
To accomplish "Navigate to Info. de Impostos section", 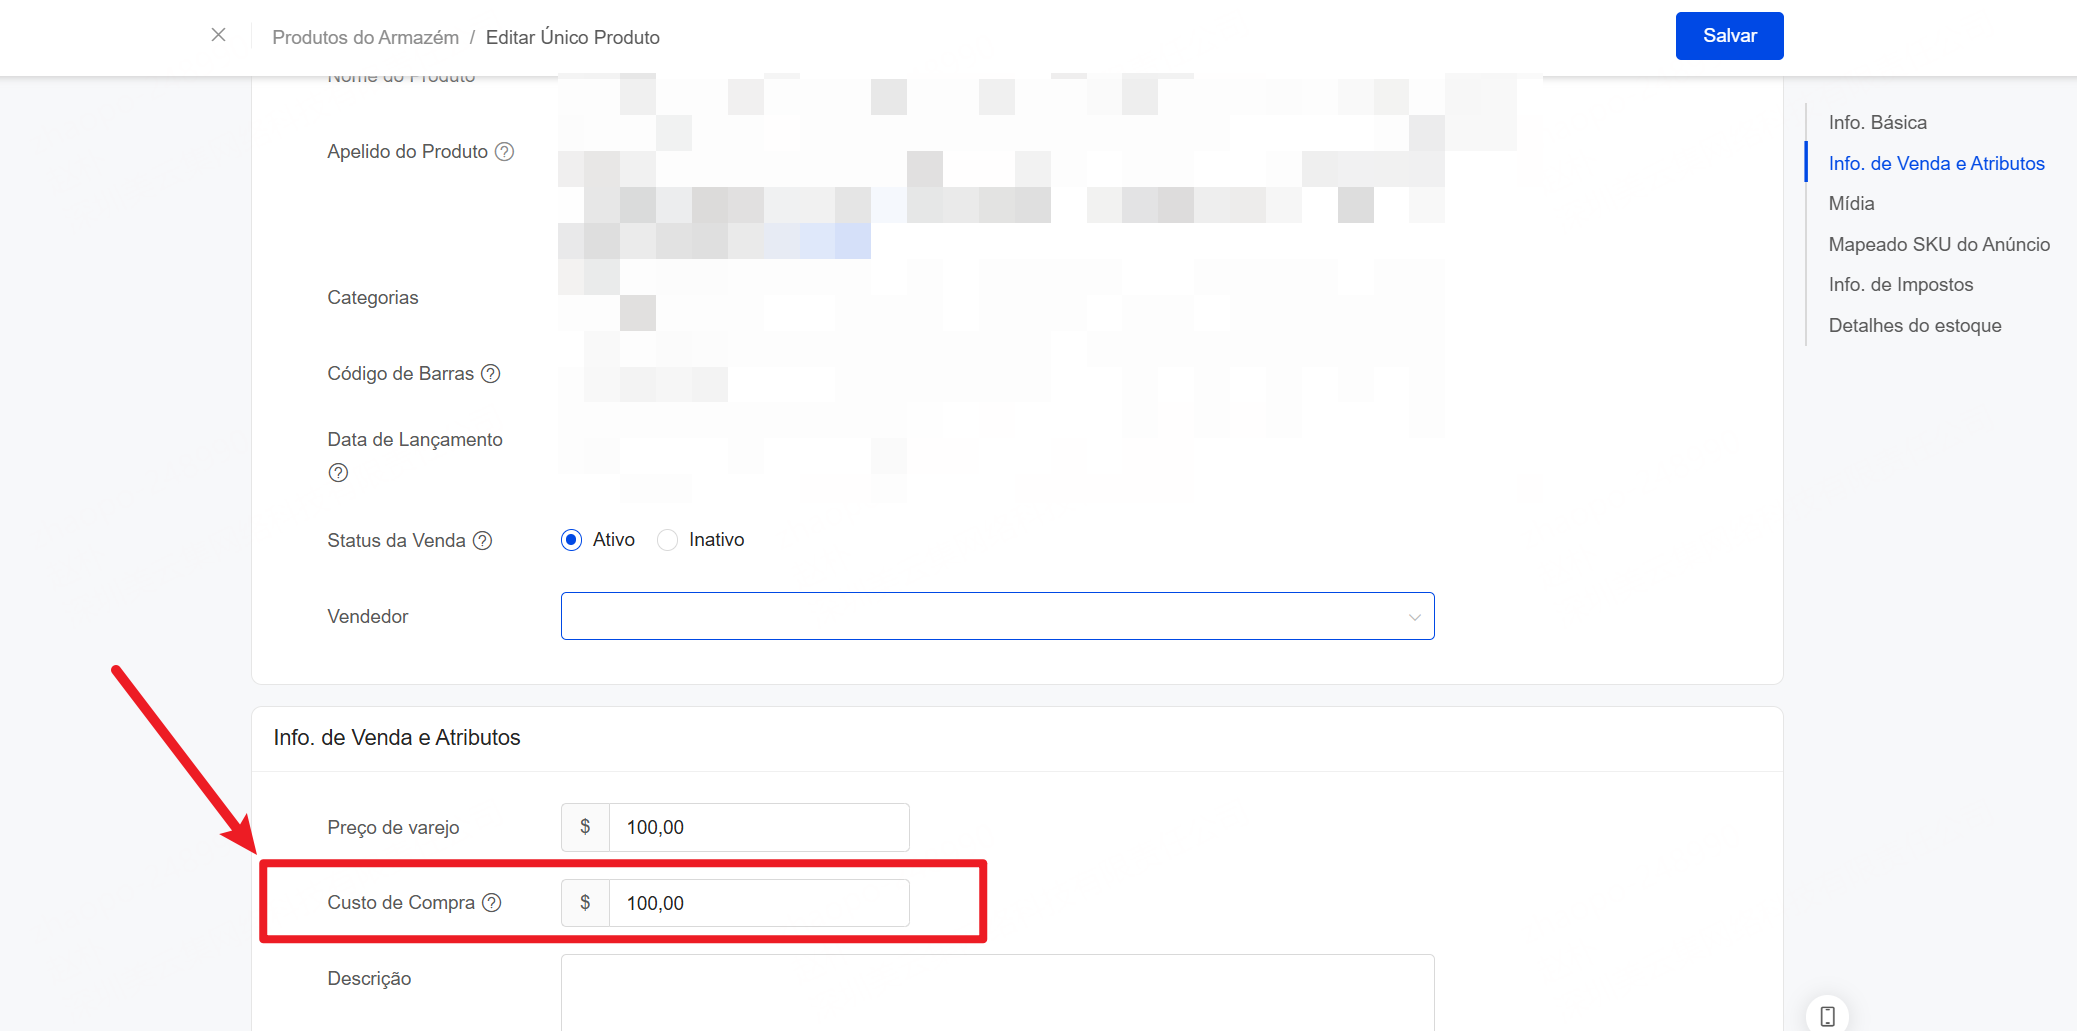I will pos(1900,285).
